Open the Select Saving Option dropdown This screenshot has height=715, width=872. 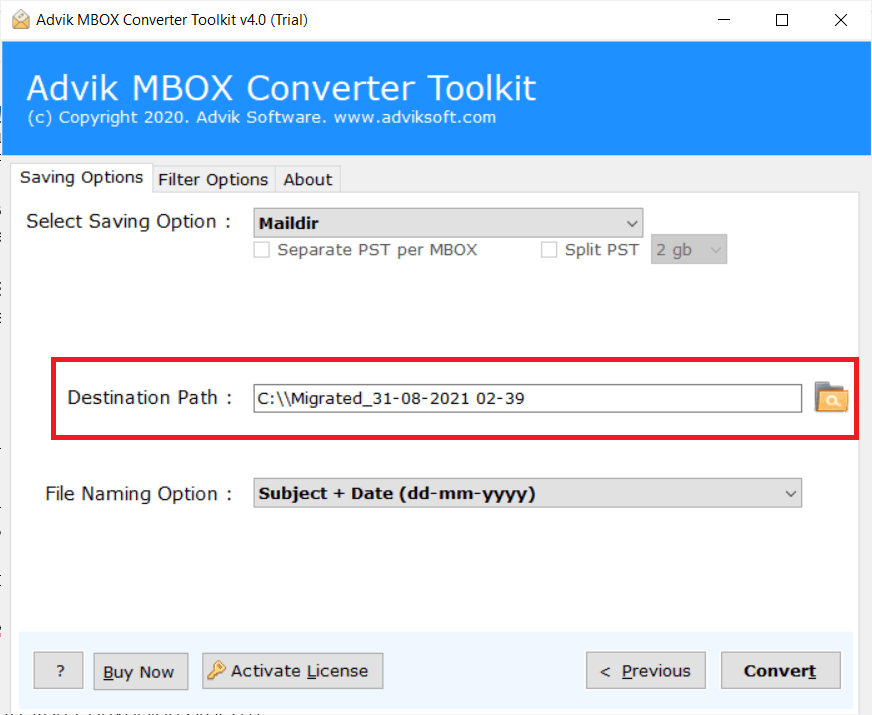point(448,223)
